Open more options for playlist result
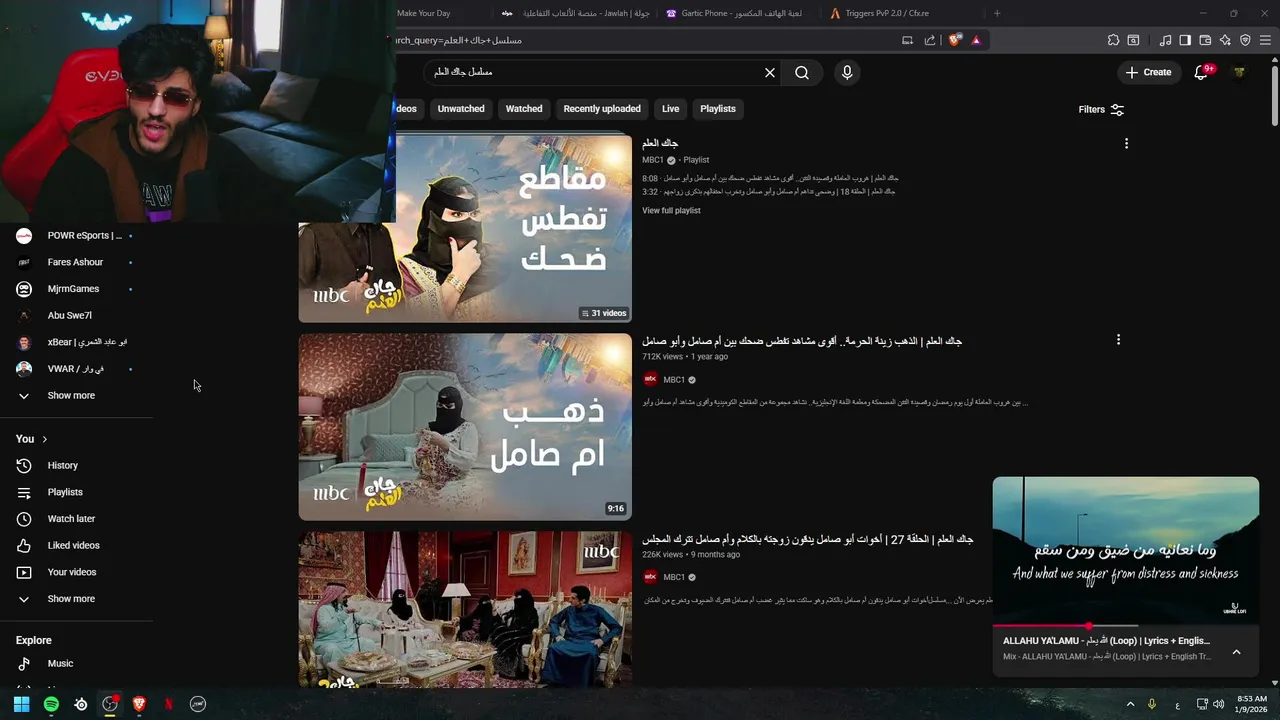The width and height of the screenshot is (1280, 720). pyautogui.click(x=1126, y=144)
